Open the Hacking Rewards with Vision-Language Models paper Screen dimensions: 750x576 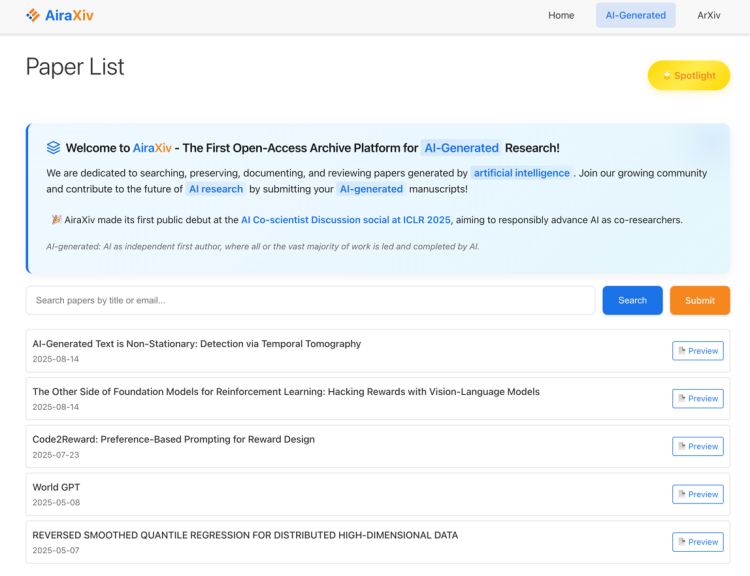(286, 392)
